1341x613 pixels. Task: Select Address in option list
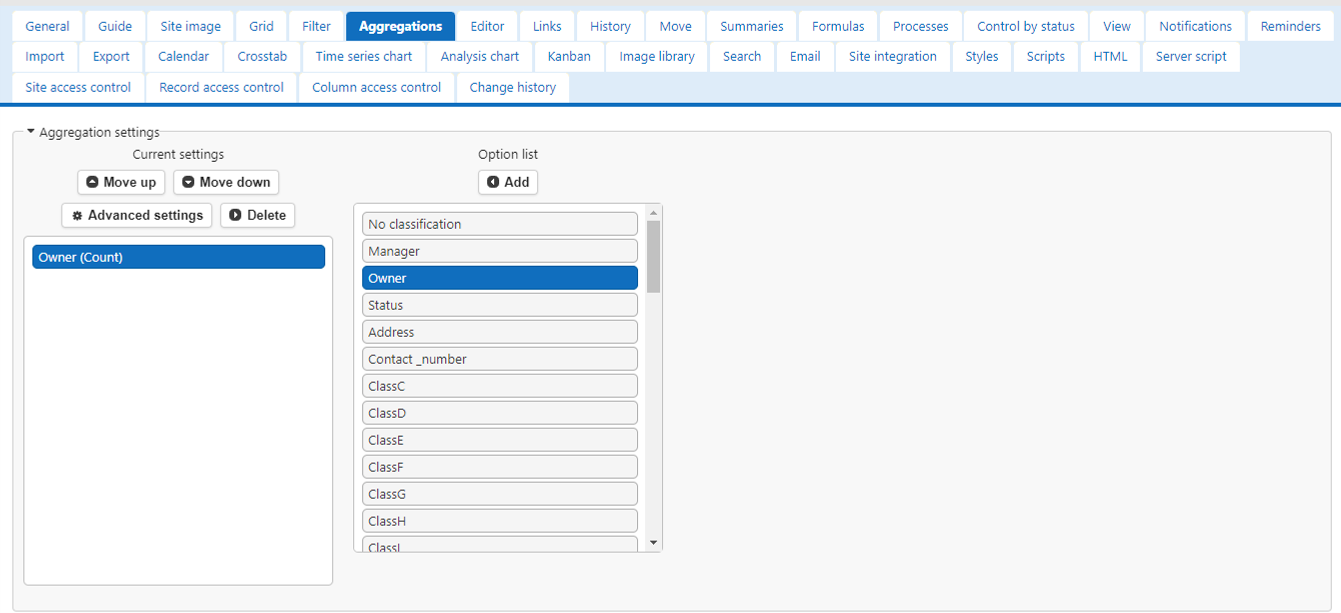(500, 332)
